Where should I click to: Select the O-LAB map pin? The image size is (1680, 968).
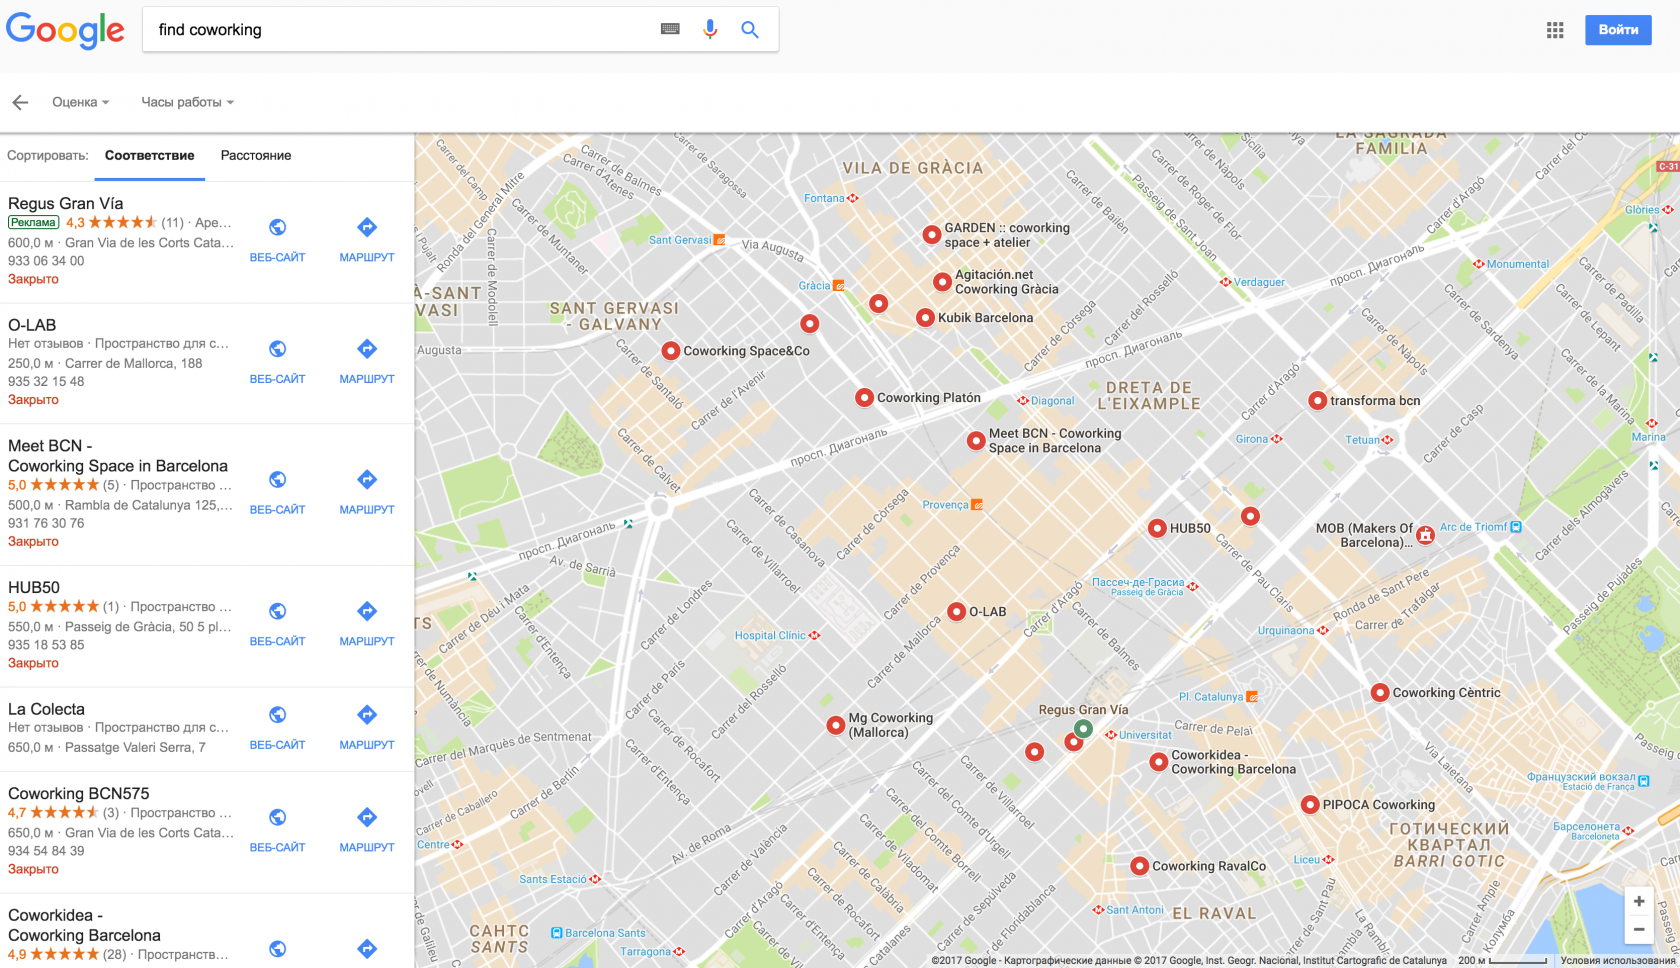click(957, 612)
